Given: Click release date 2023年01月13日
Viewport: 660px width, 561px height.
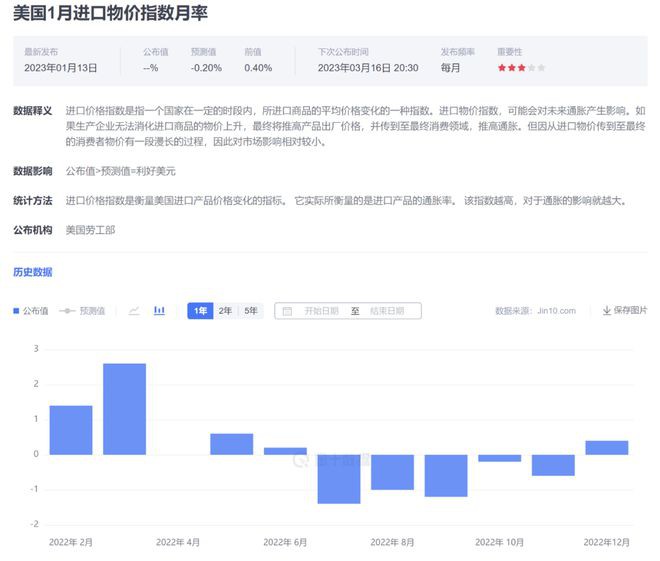Looking at the screenshot, I should [61, 68].
